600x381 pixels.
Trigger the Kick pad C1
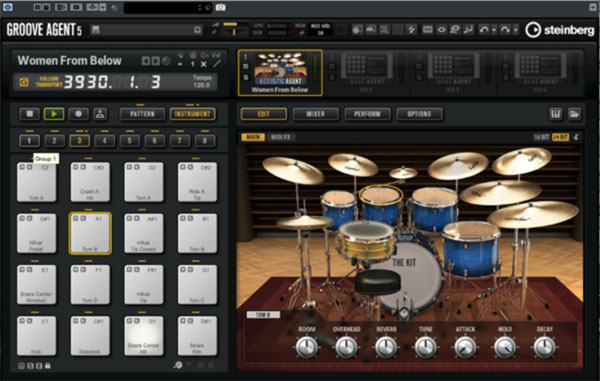(x=36, y=336)
